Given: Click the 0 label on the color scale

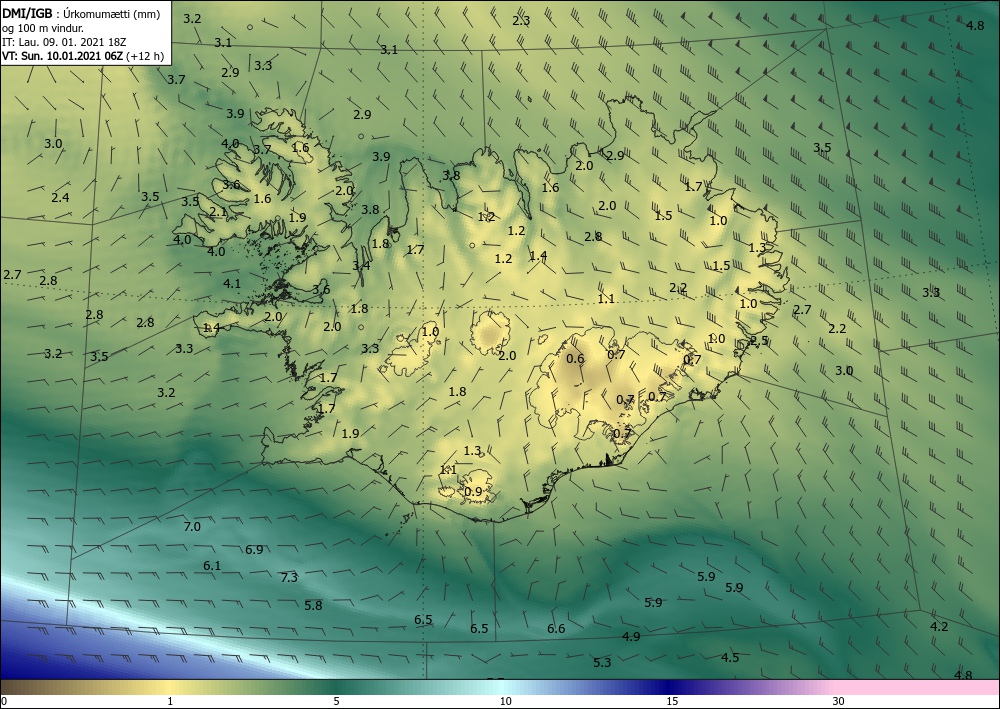Looking at the screenshot, I should click(4, 701).
